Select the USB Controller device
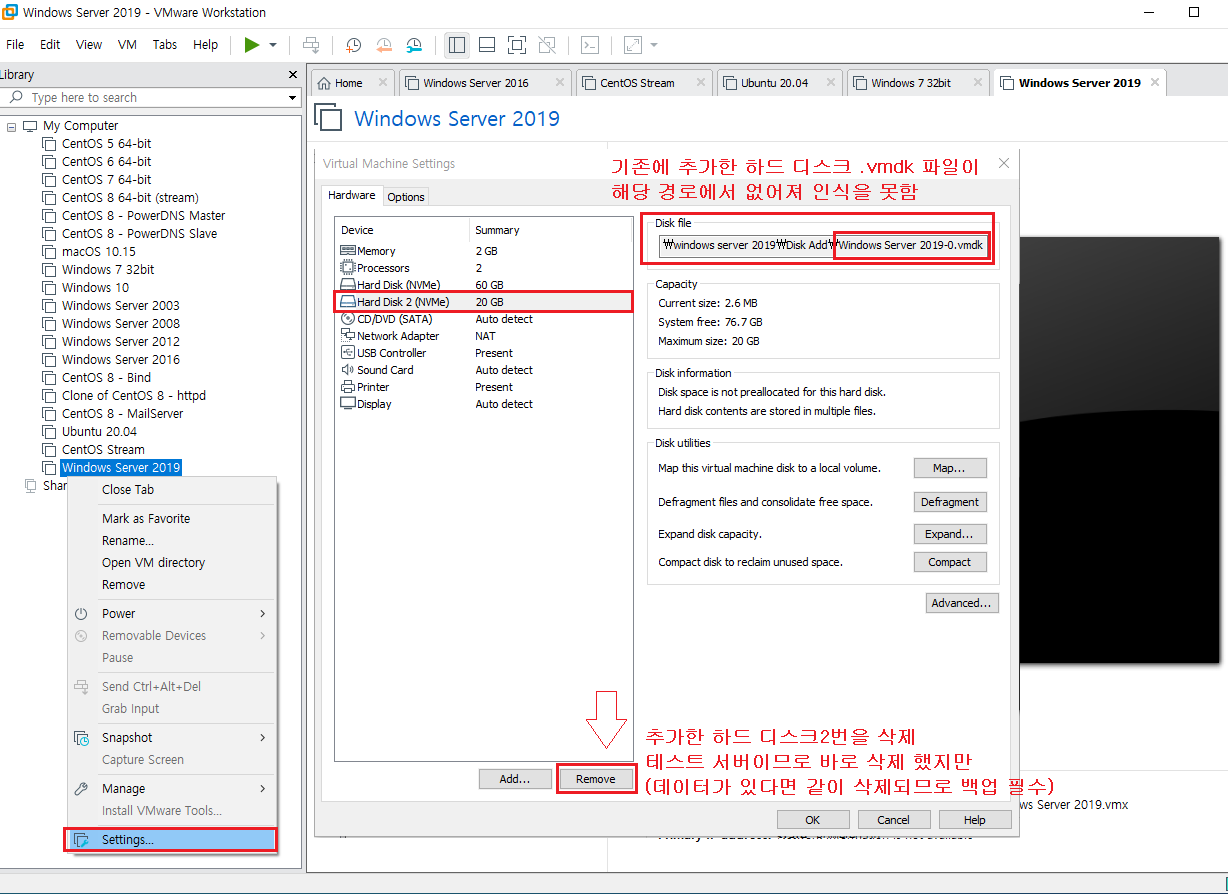1228x894 pixels. coord(483,353)
